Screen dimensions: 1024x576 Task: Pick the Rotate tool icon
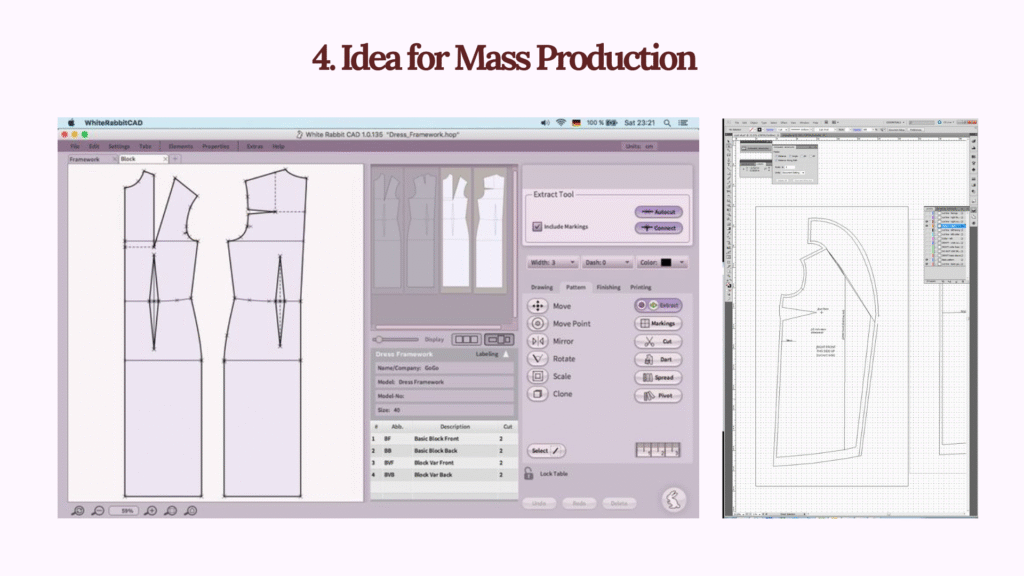[x=537, y=359]
